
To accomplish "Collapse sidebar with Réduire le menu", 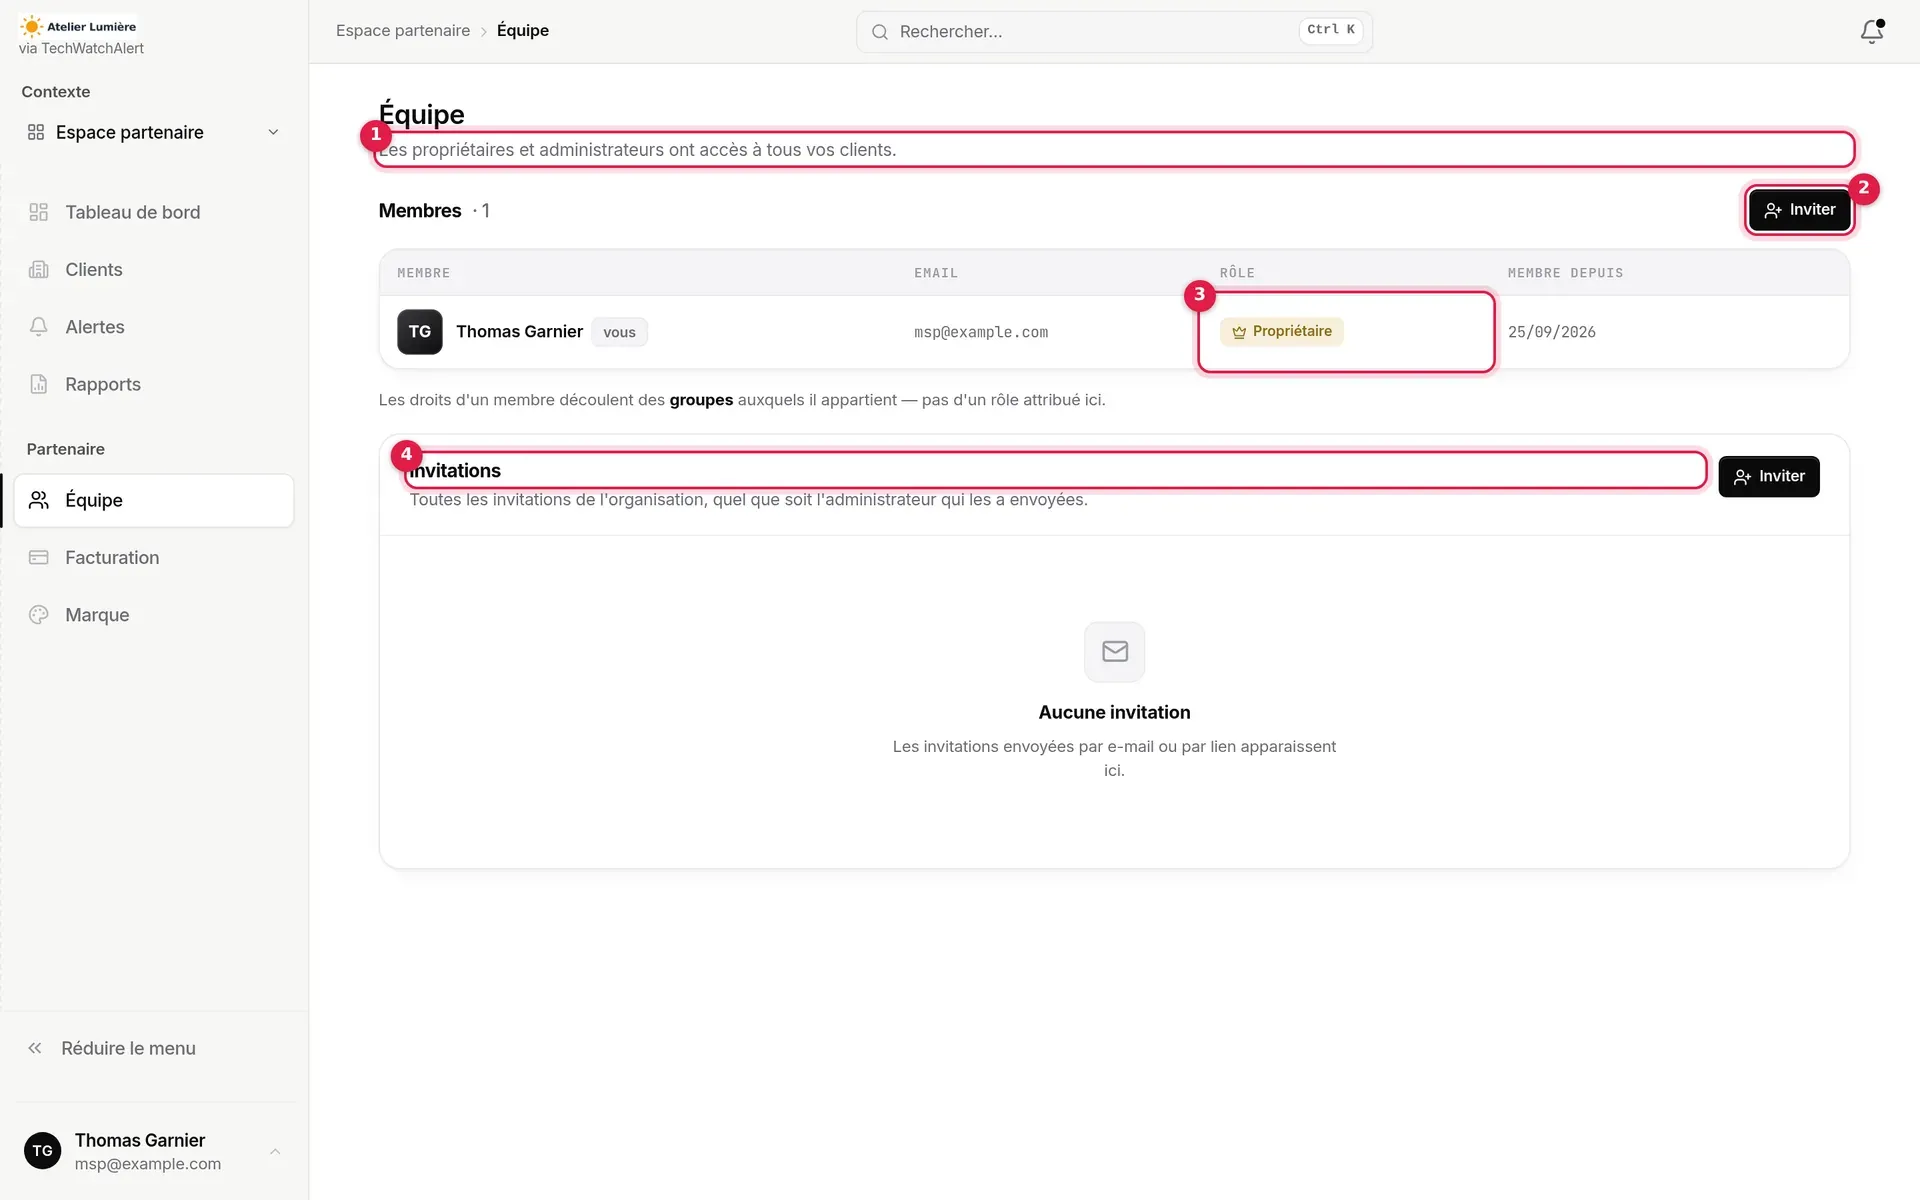I will [112, 1048].
